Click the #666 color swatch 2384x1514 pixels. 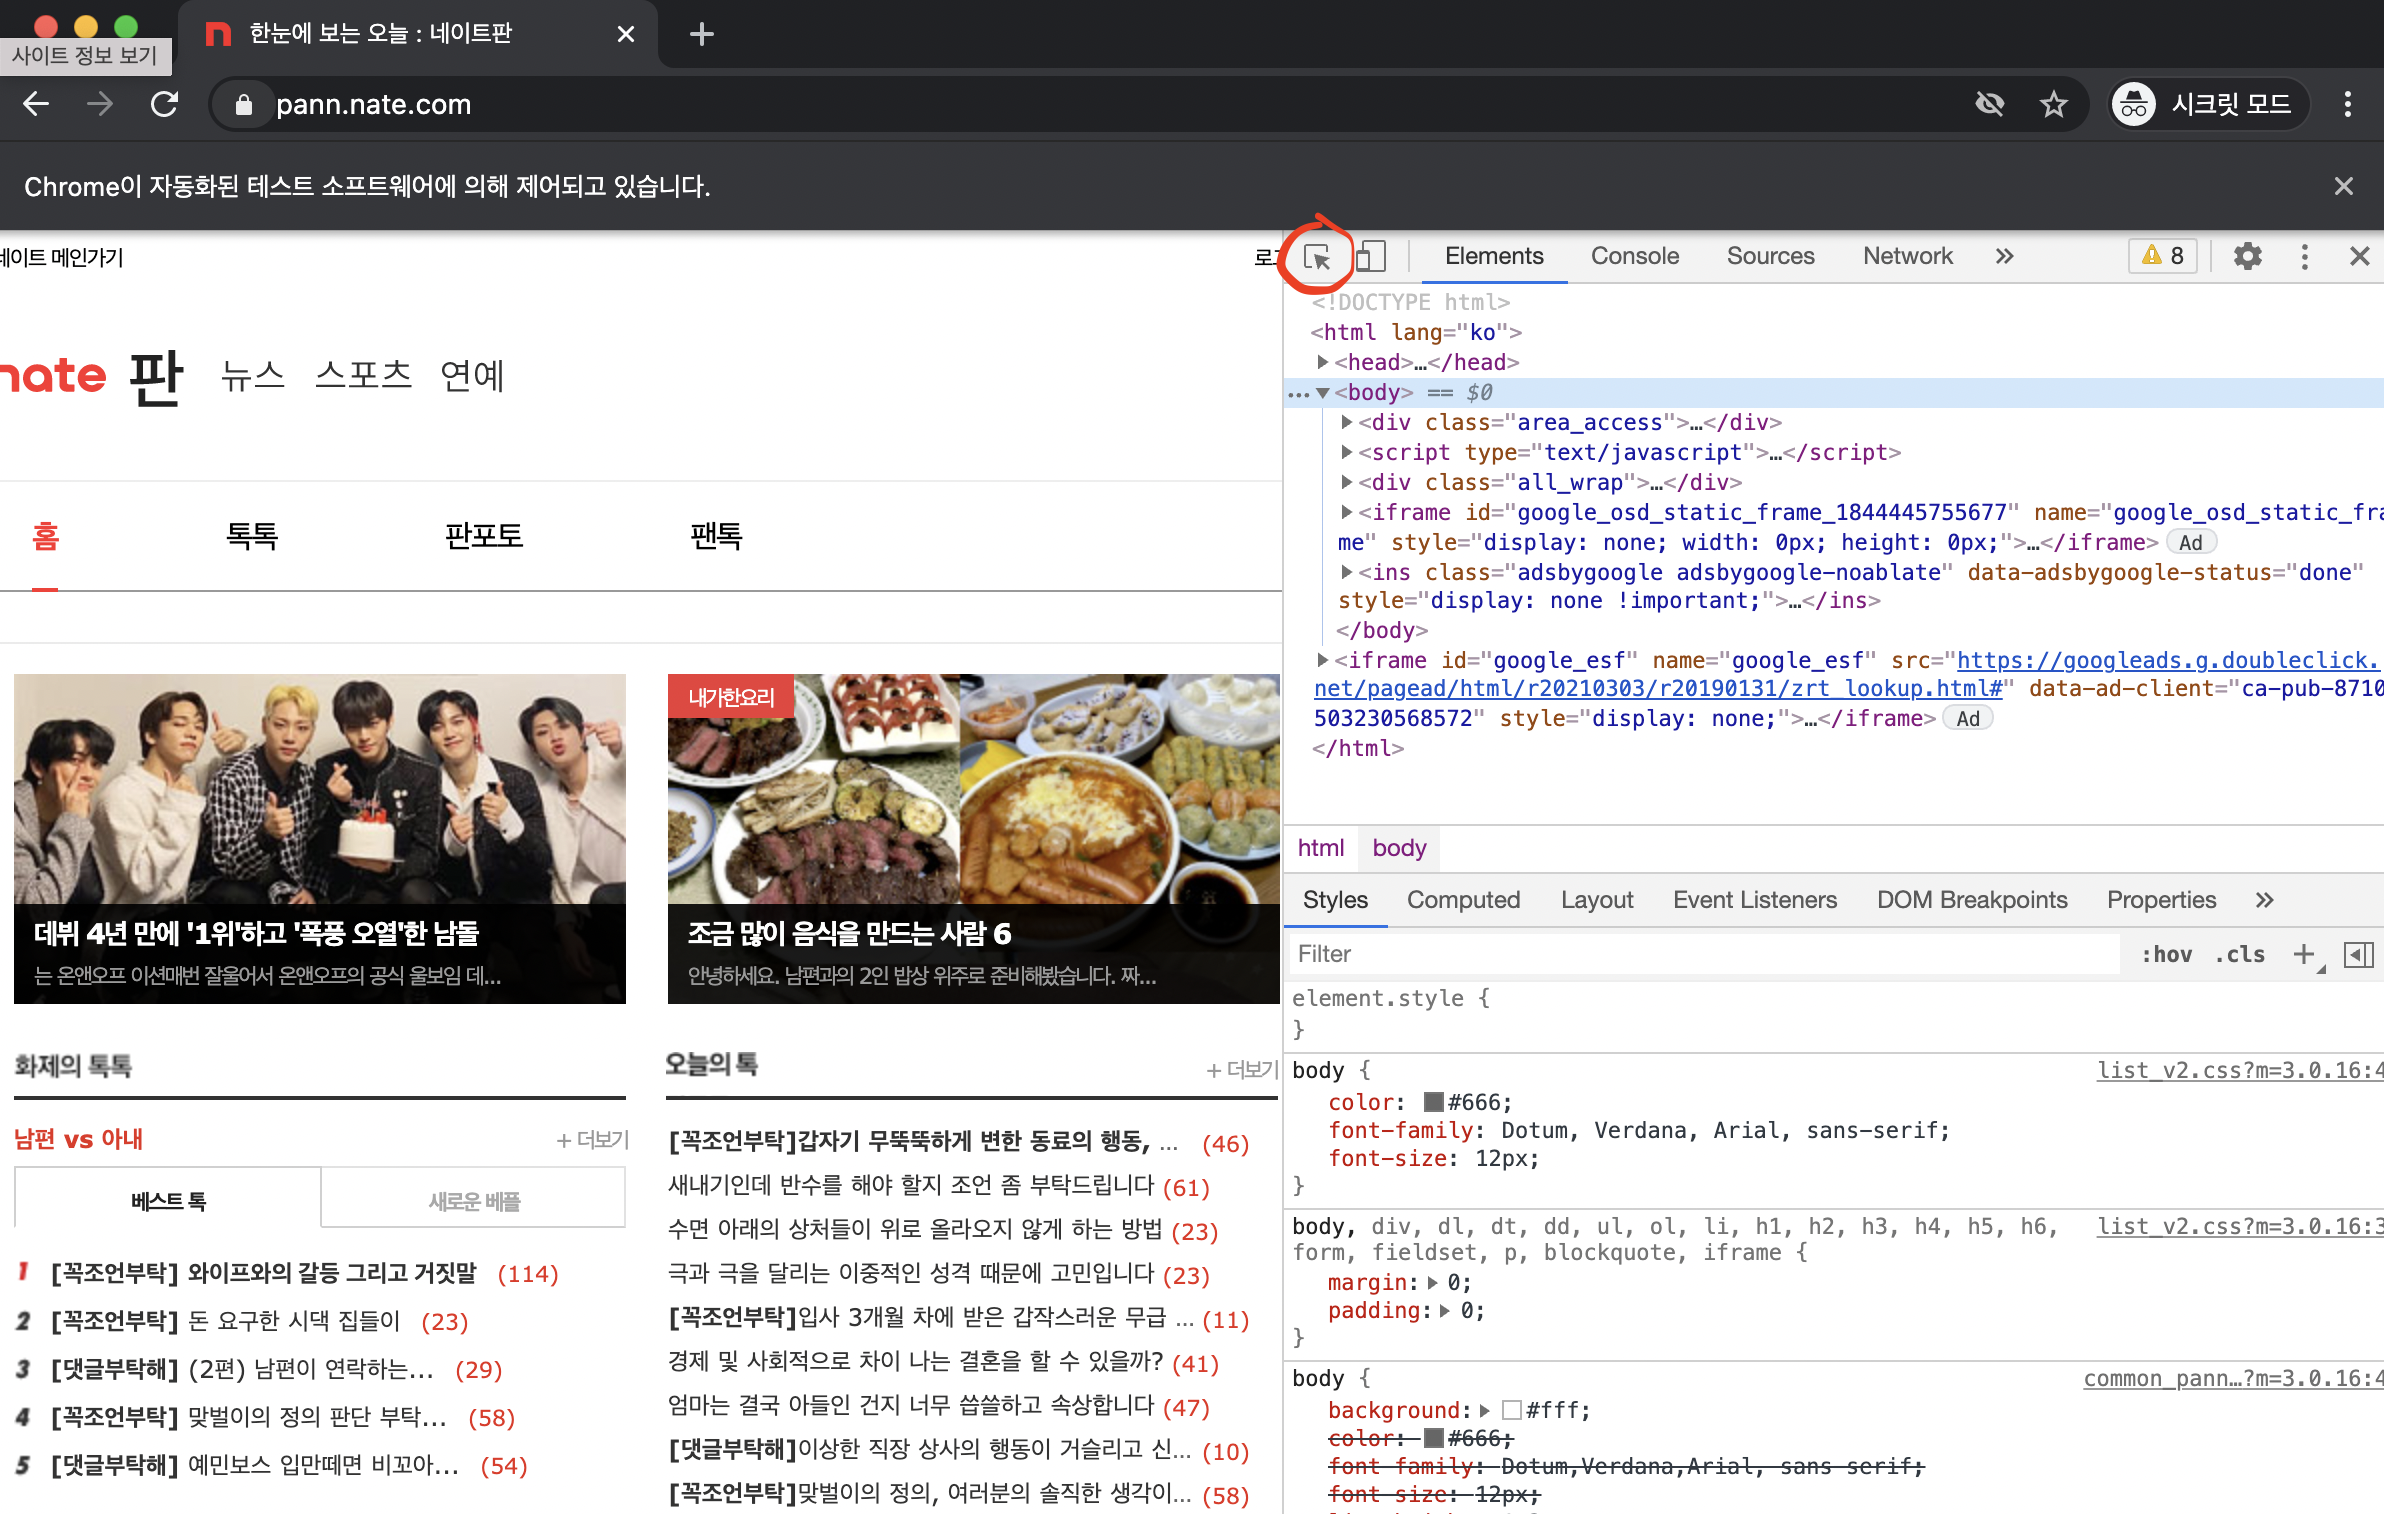1434,1102
